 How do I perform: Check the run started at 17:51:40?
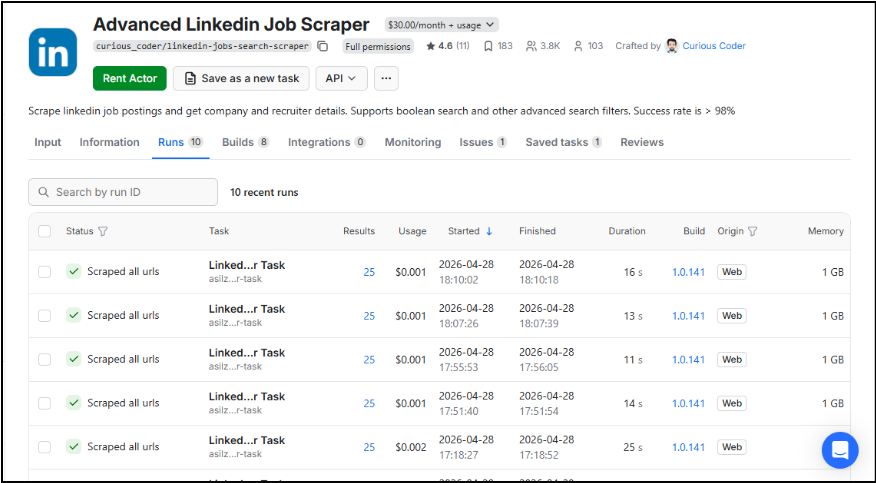click(x=44, y=403)
